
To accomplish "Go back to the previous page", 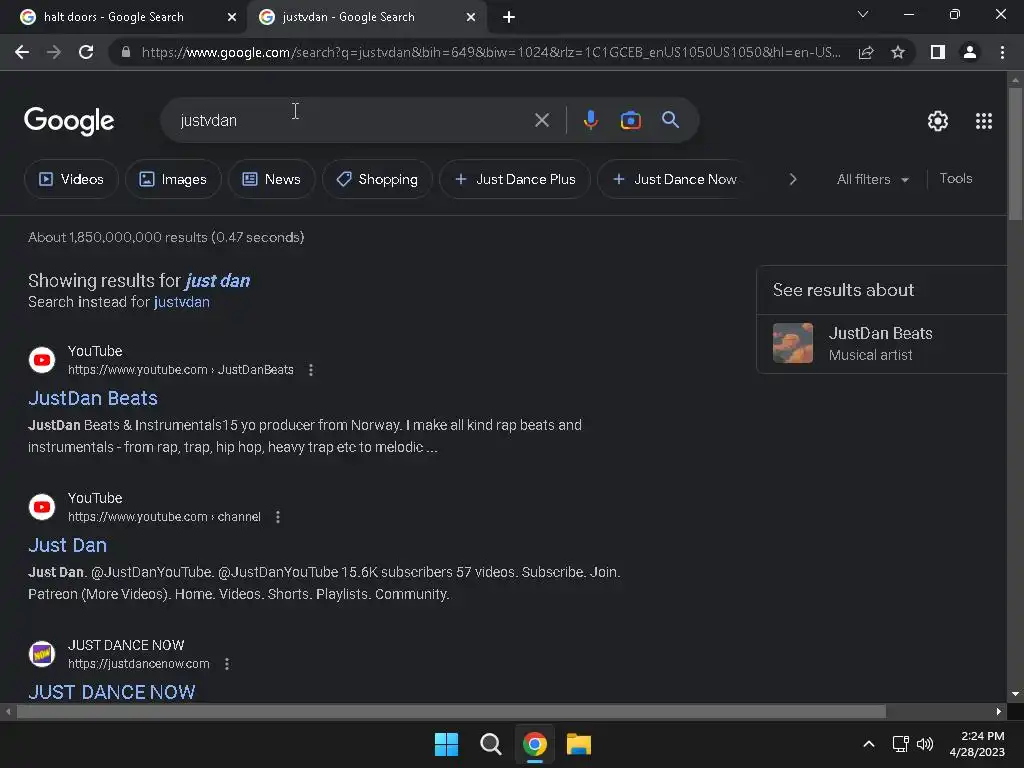I will tap(22, 52).
